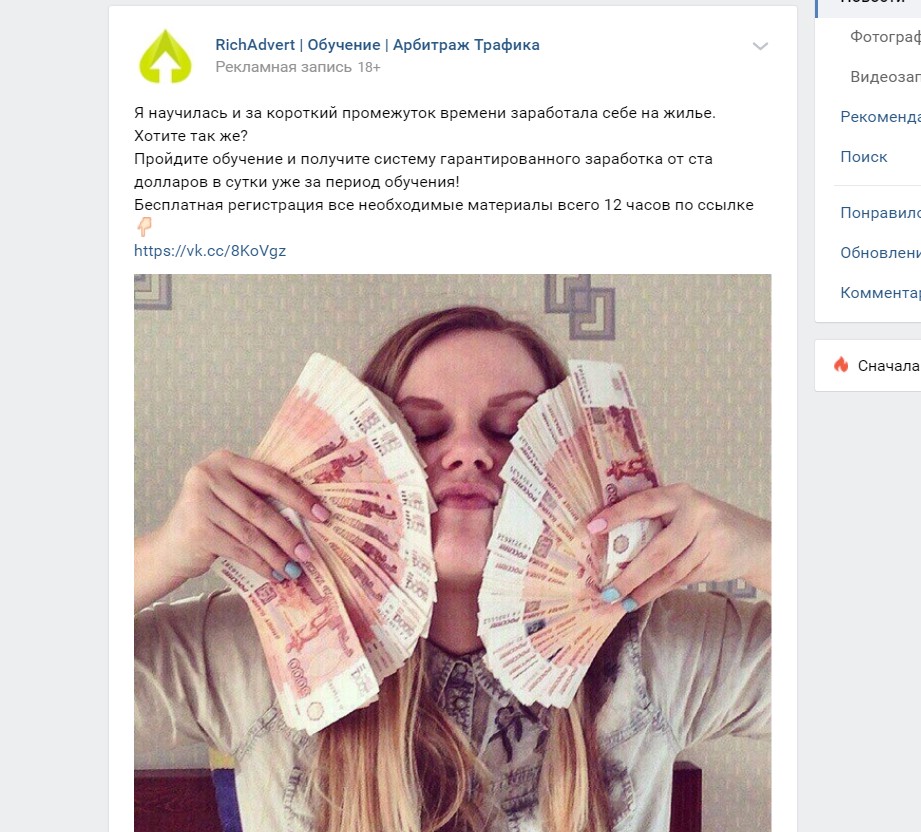Go to the Рекомендации section
921x832 pixels.
880,117
